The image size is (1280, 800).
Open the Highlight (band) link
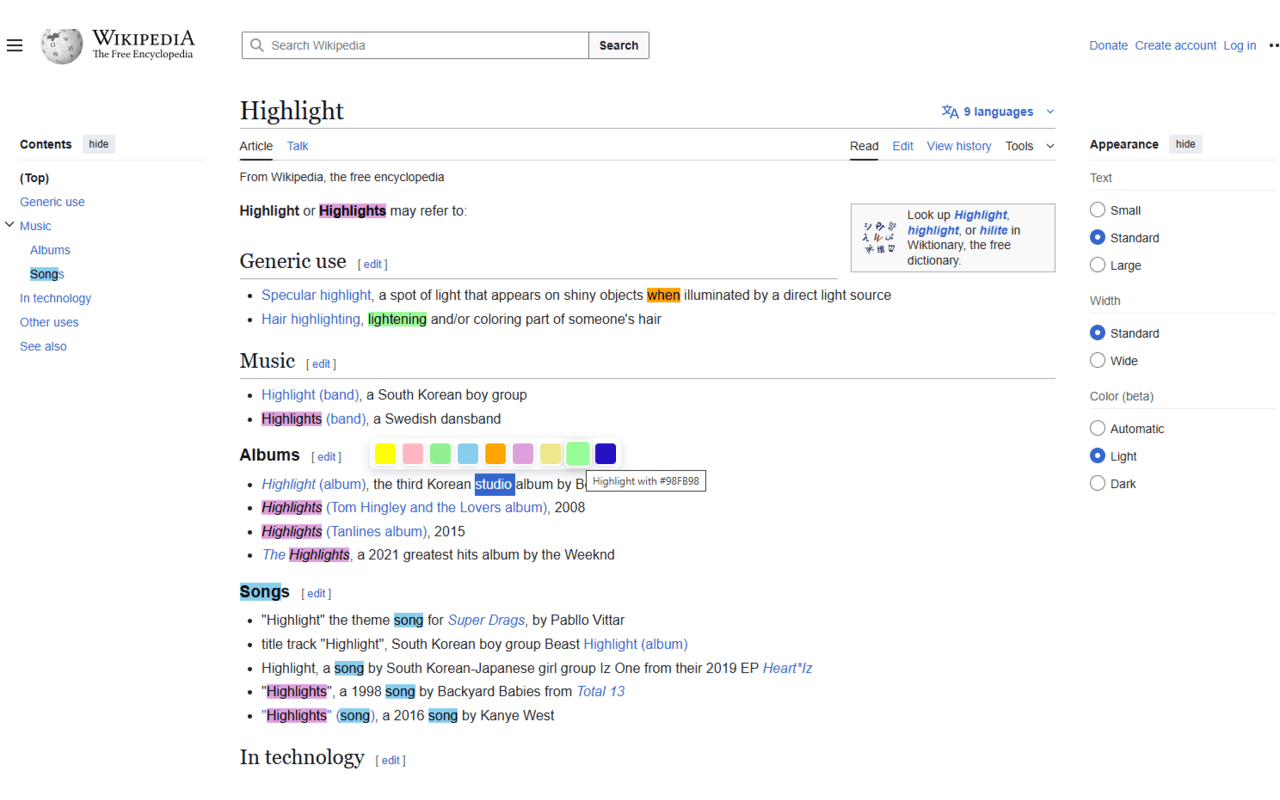(310, 395)
